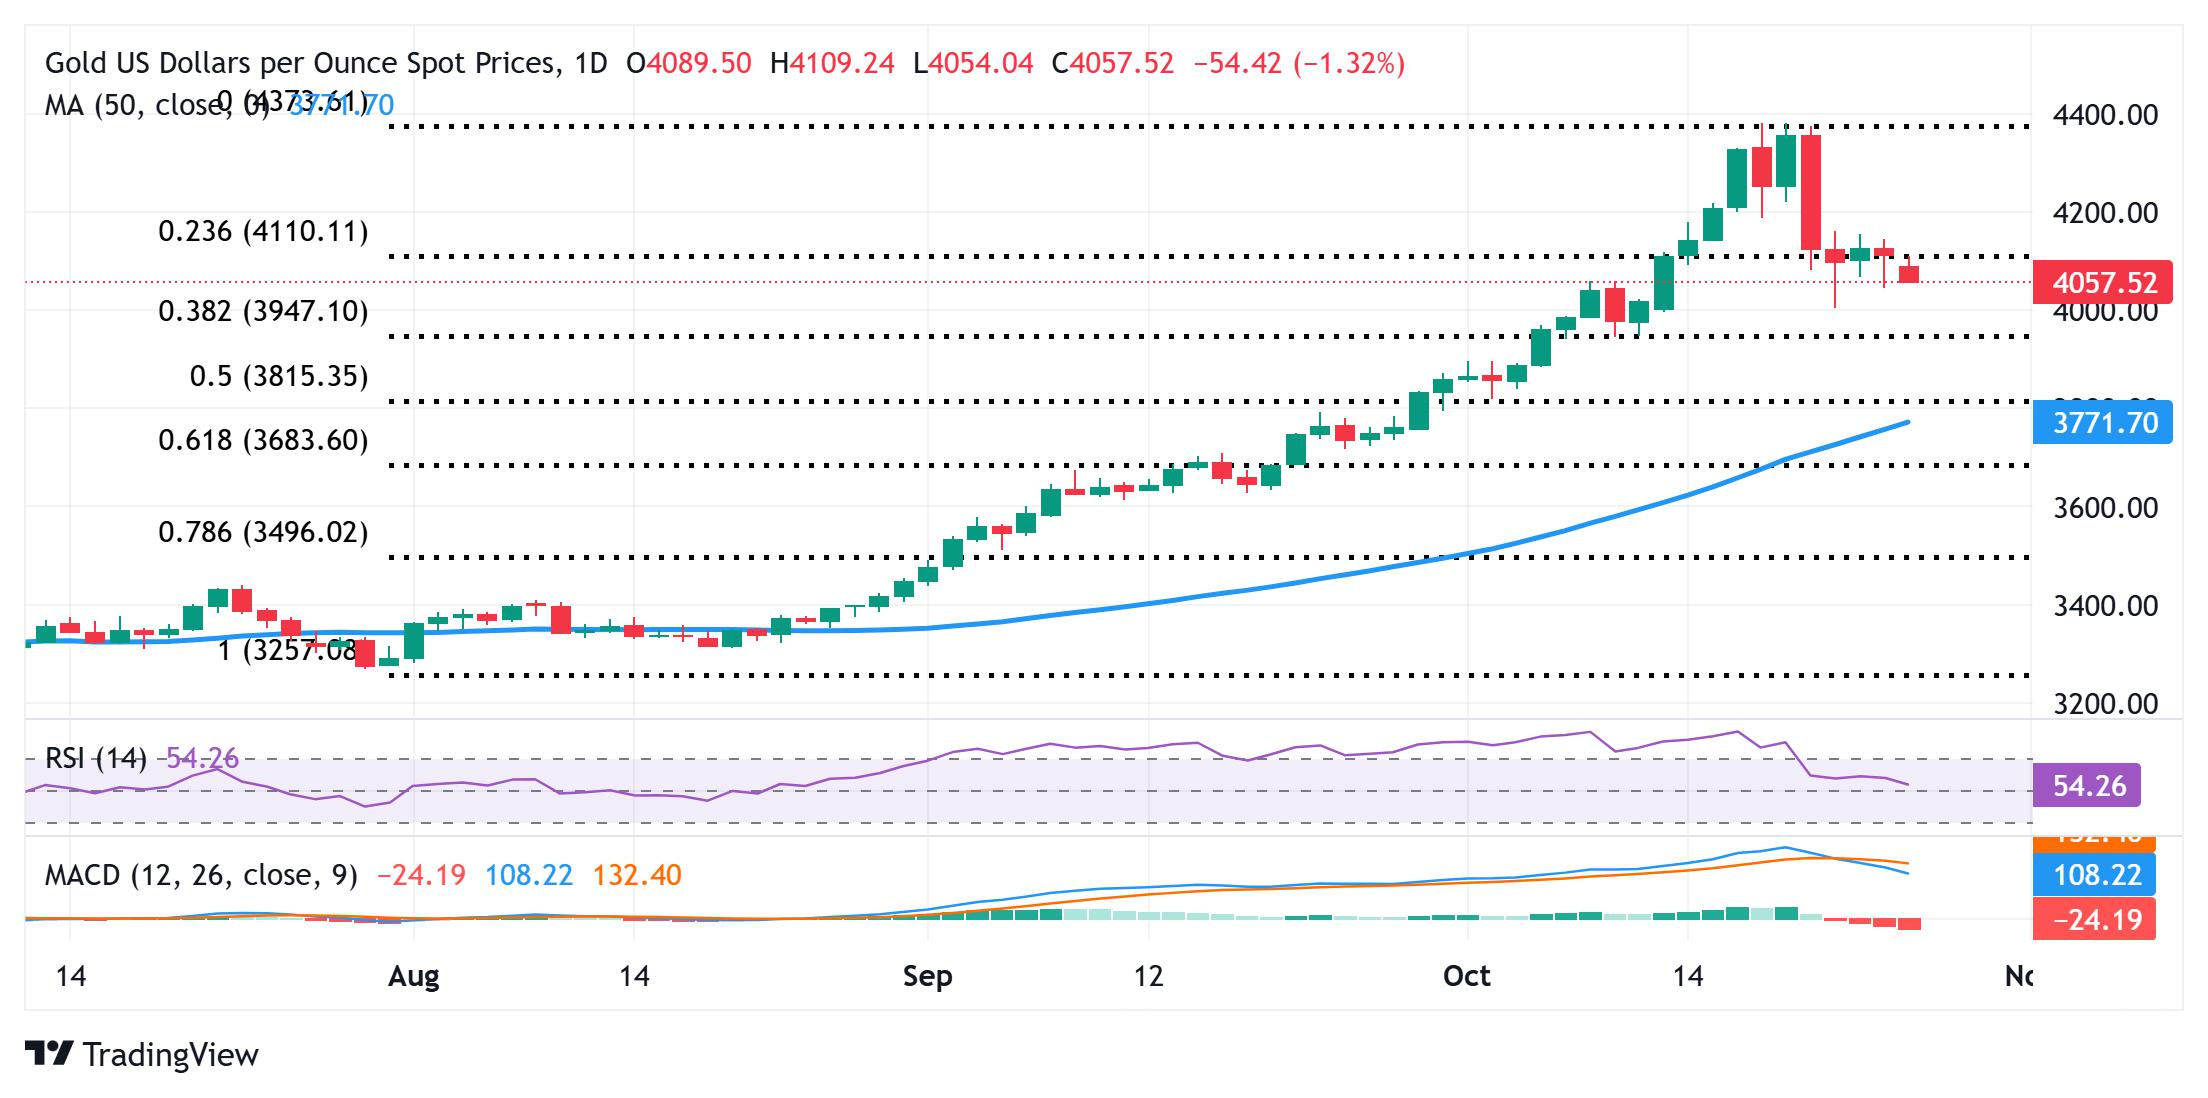Click the RSI value badge 54.26

click(2088, 786)
